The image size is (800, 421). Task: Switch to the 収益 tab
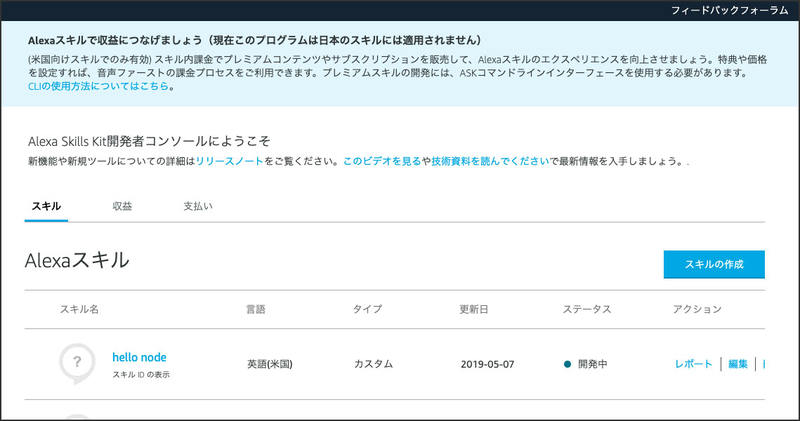click(122, 206)
